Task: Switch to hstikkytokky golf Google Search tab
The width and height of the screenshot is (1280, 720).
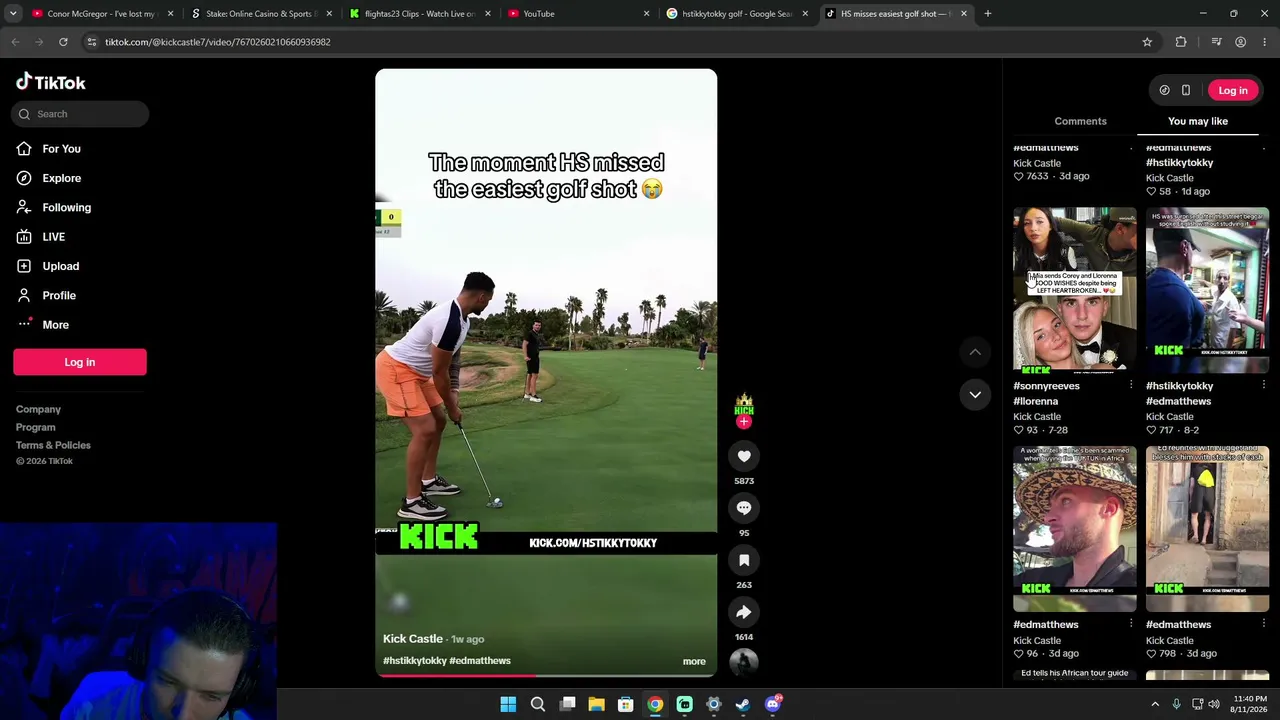Action: tap(737, 14)
